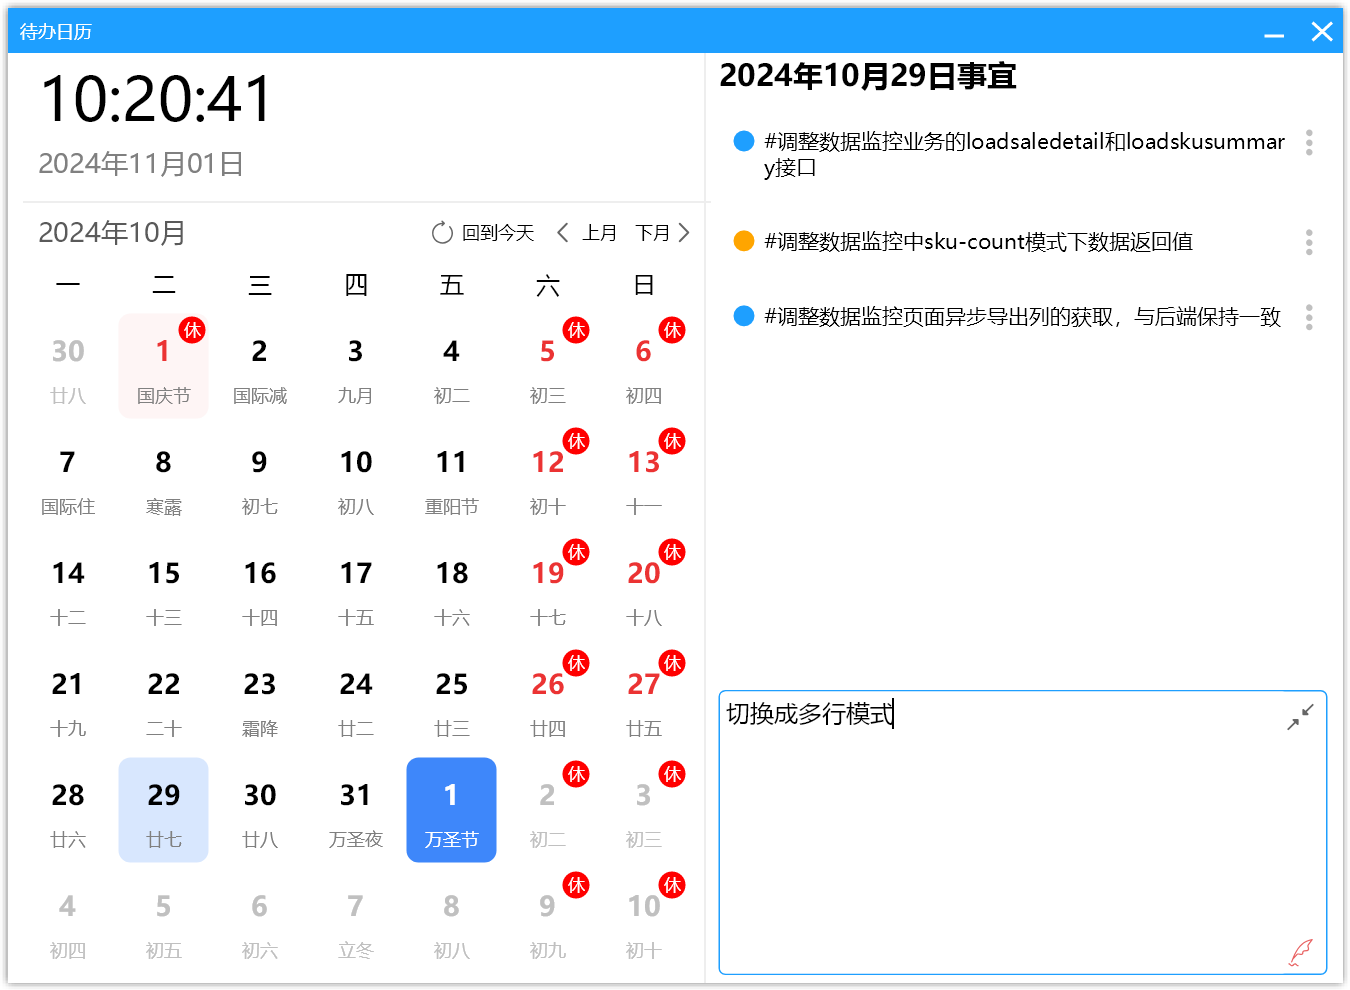
Task: Select October 29 廿七
Action: click(x=164, y=810)
